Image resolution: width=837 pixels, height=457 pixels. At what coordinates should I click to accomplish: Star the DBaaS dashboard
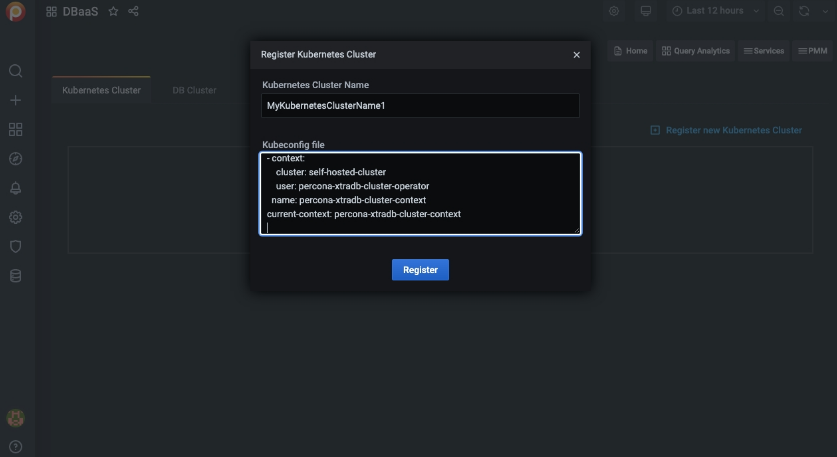113,11
